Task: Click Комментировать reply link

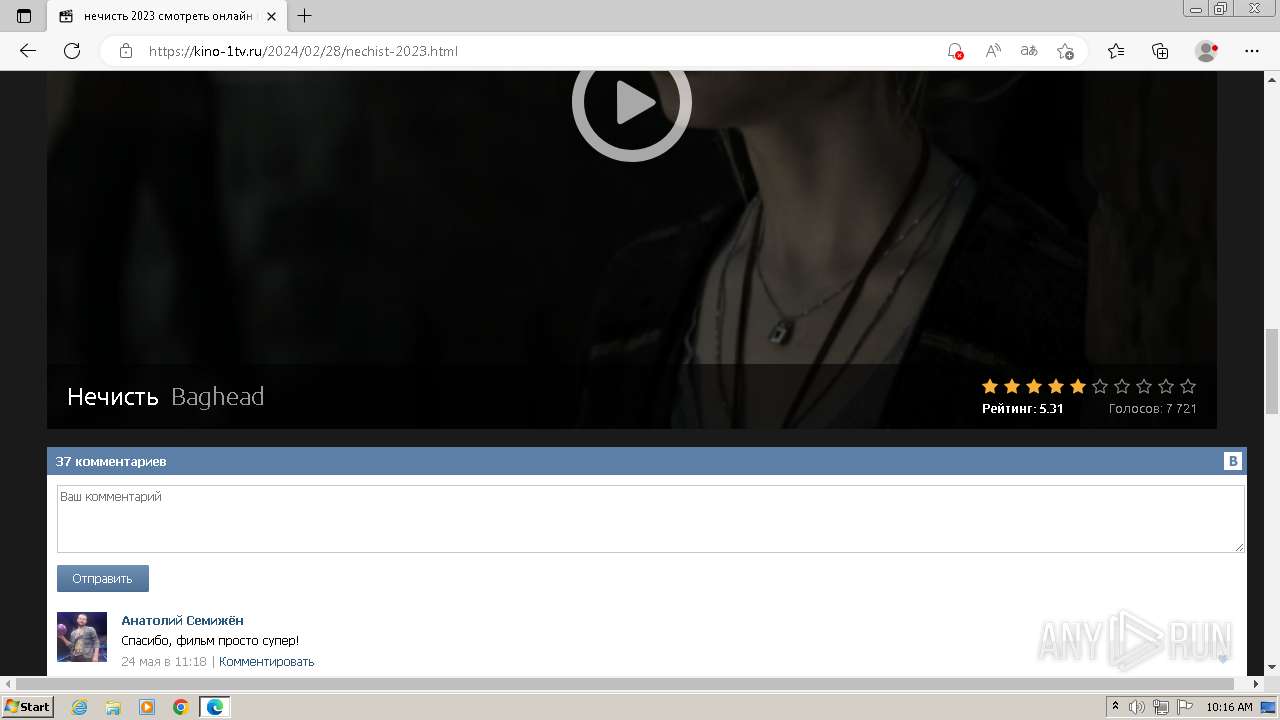Action: [x=267, y=662]
